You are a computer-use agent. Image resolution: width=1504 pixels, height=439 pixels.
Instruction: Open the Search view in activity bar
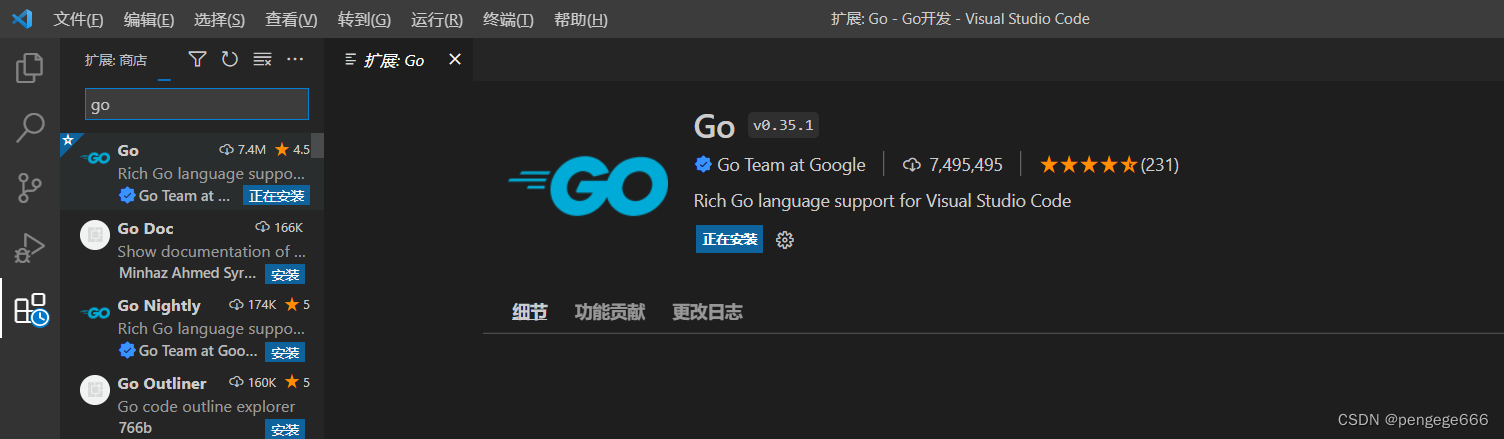coord(30,128)
